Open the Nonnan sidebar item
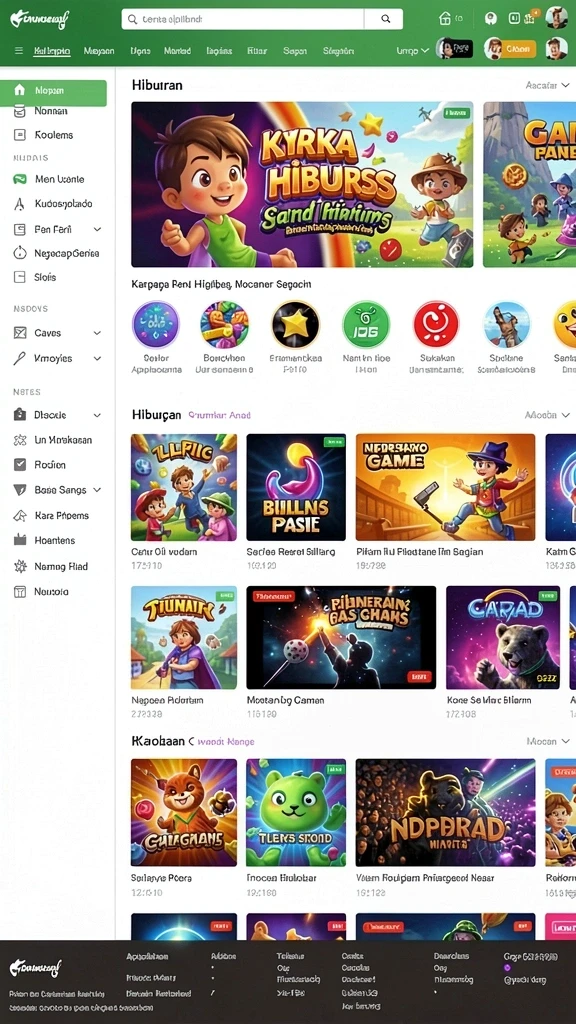 (50, 111)
